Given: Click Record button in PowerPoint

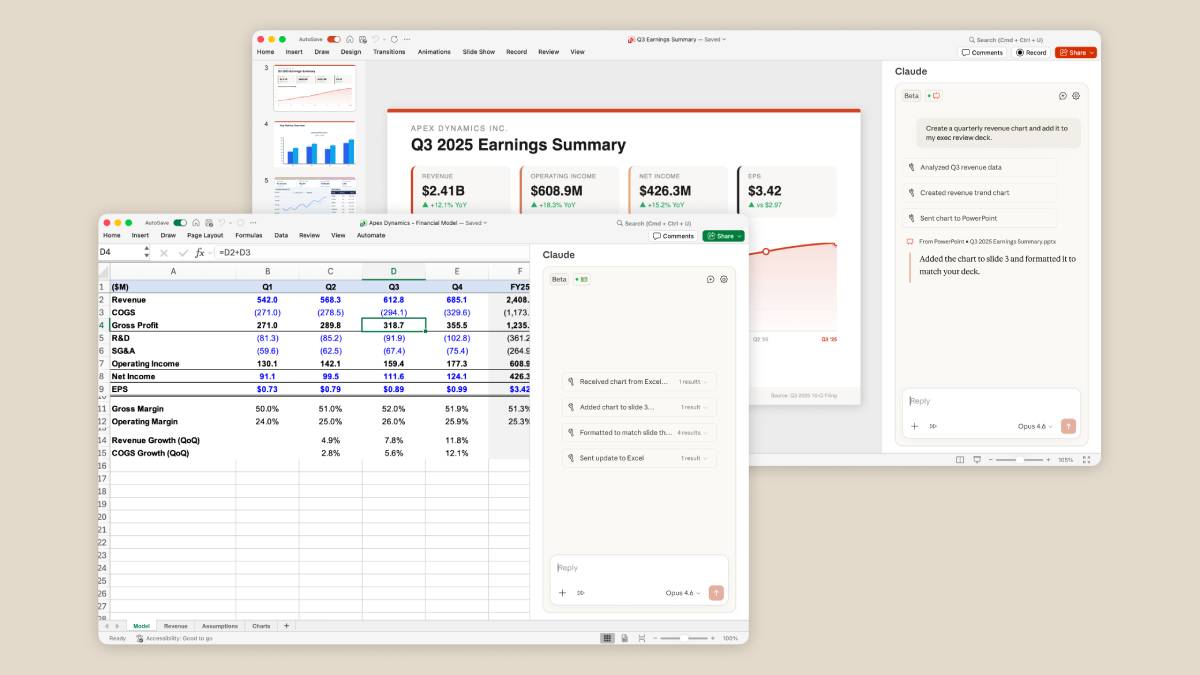Looking at the screenshot, I should point(1030,53).
